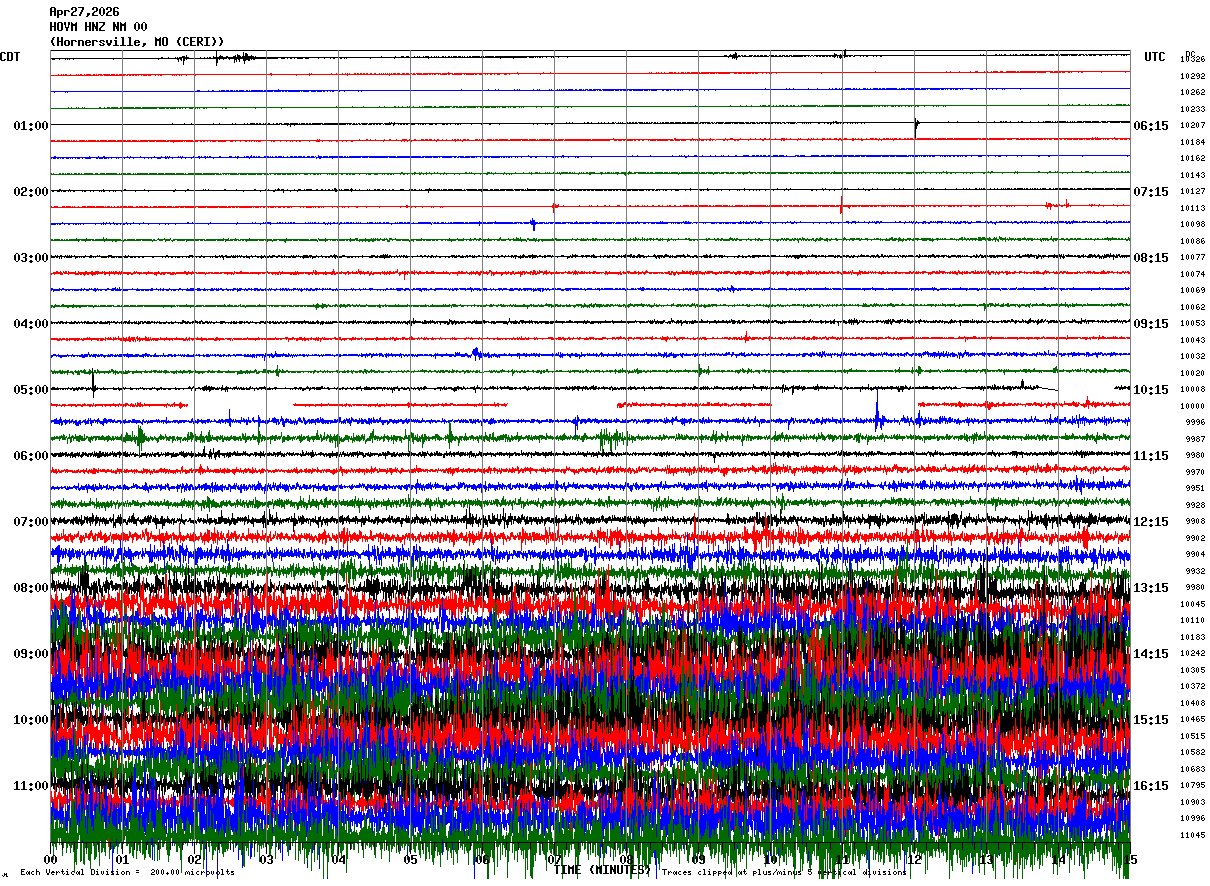
Task: Click the TIME (MINUTES) axis title
Action: coord(602,871)
